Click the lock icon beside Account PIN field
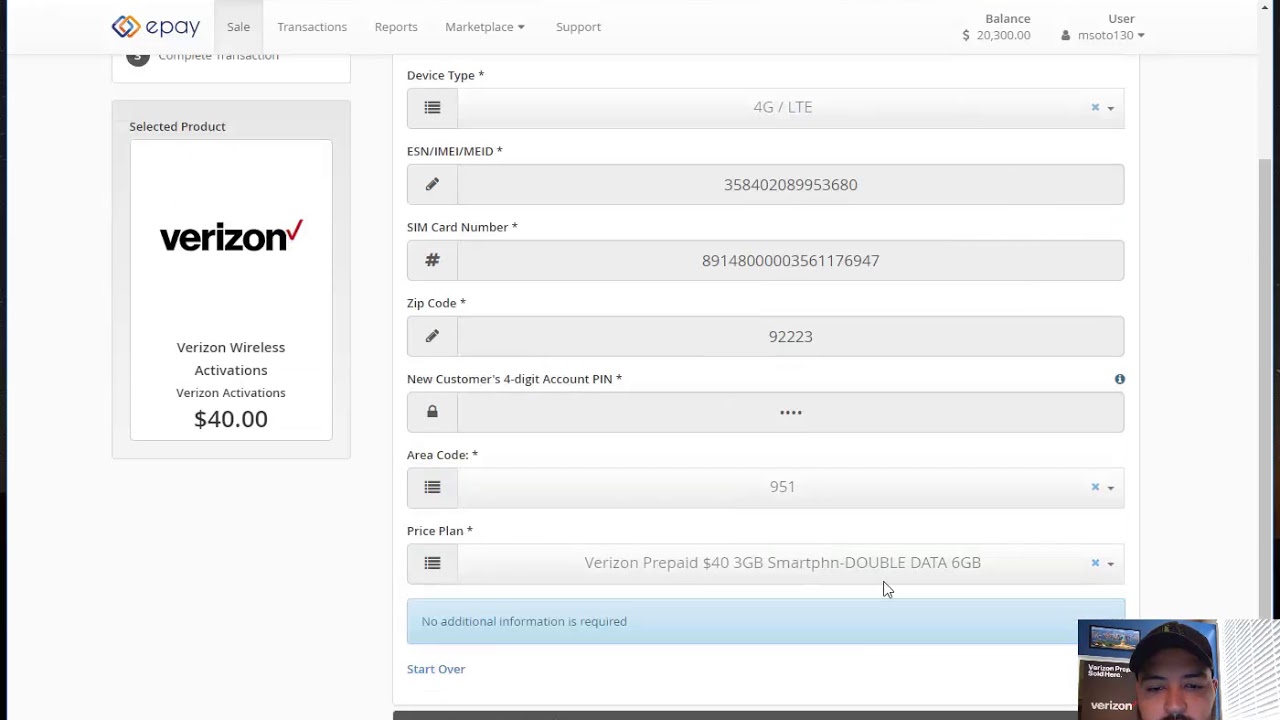Screen dimensions: 1280x720 432,412
